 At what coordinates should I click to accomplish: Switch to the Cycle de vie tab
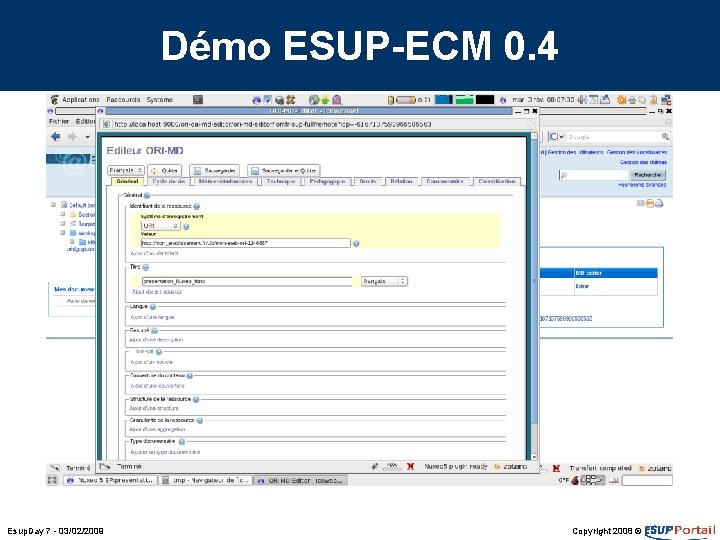pos(169,181)
